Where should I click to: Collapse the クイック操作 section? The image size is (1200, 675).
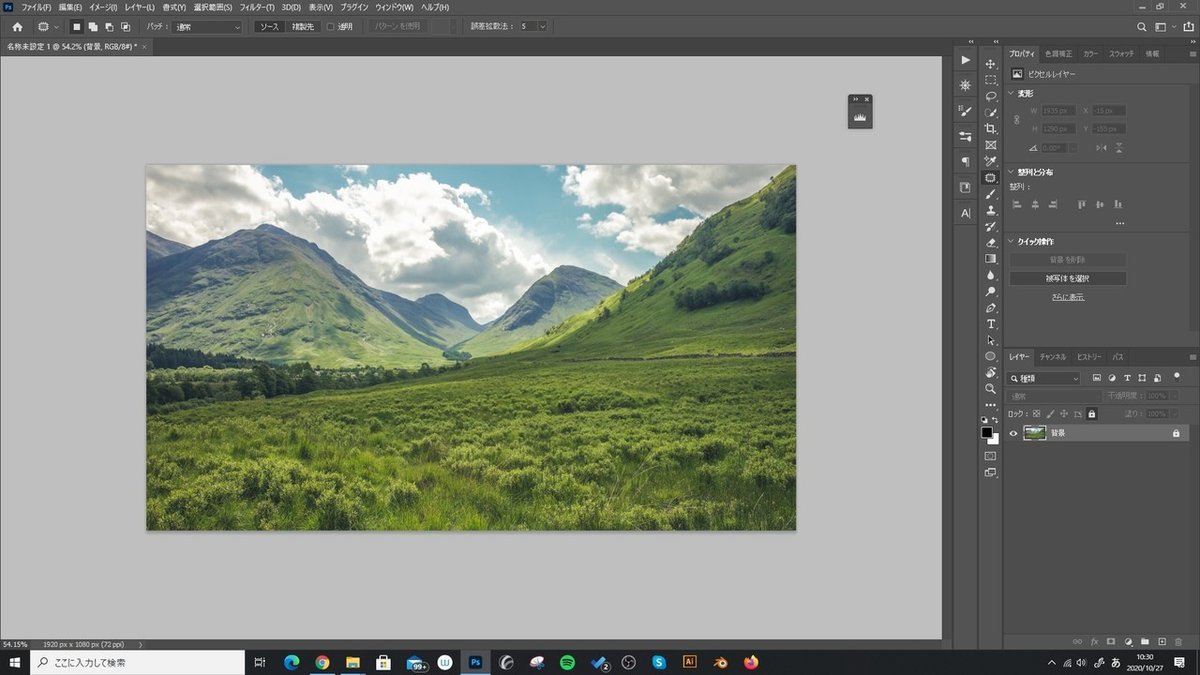coord(1011,241)
